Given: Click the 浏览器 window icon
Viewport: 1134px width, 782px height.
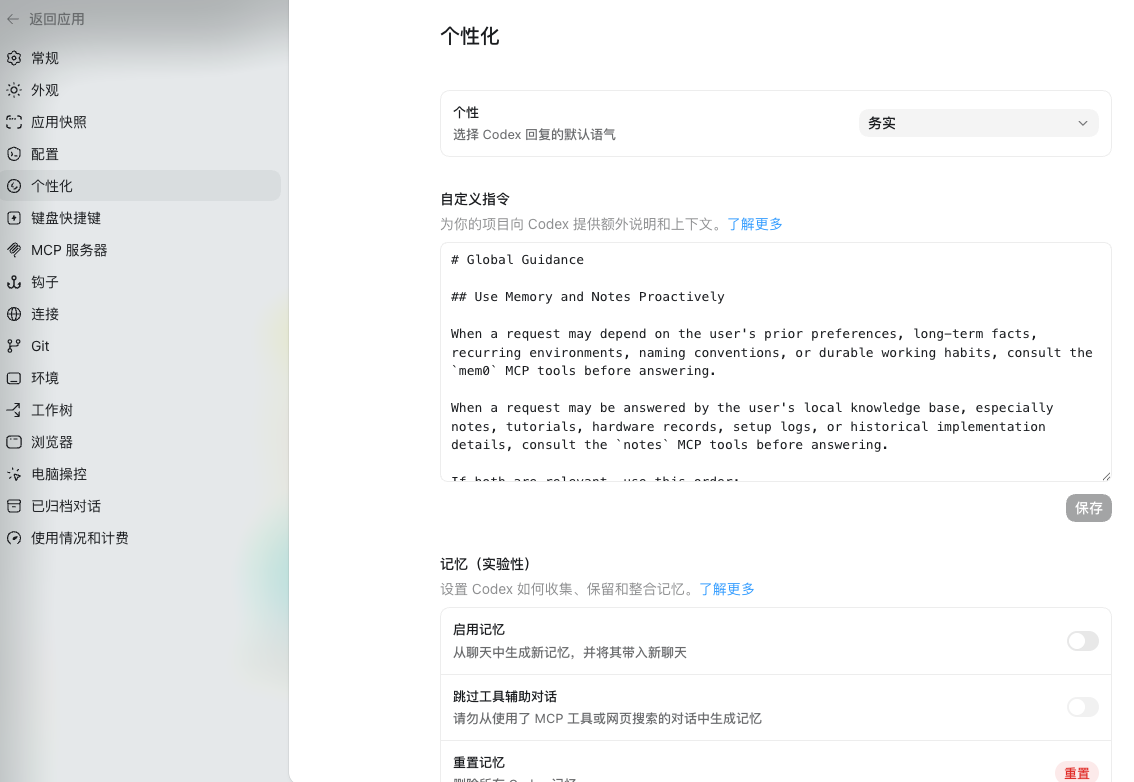Looking at the screenshot, I should click(14, 441).
